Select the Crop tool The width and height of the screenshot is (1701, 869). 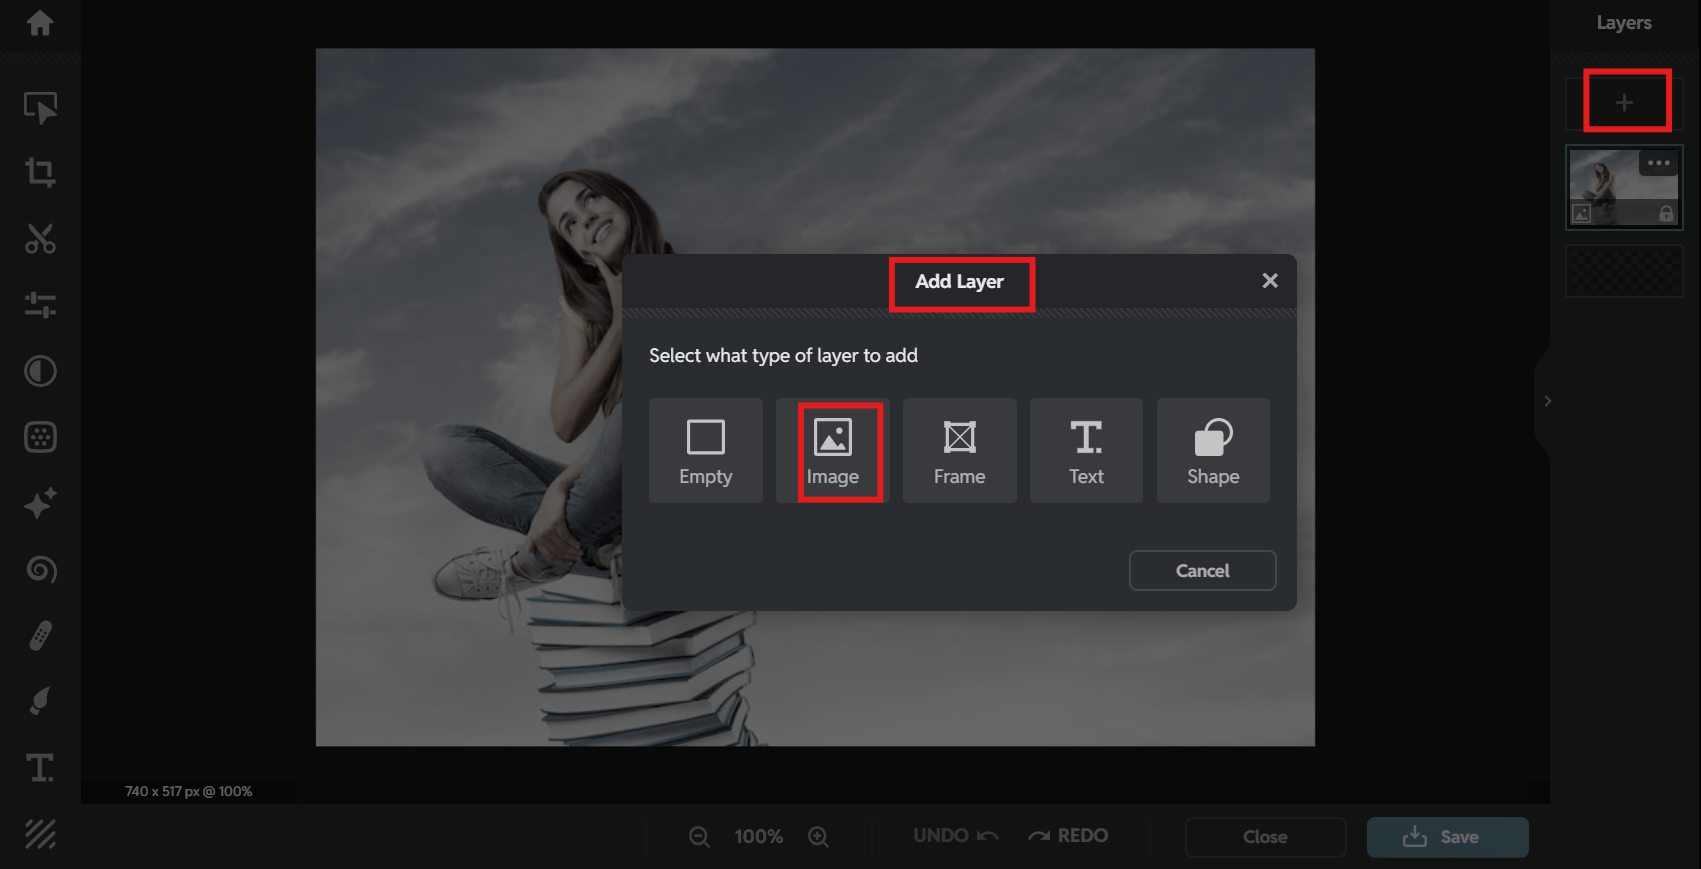40,173
